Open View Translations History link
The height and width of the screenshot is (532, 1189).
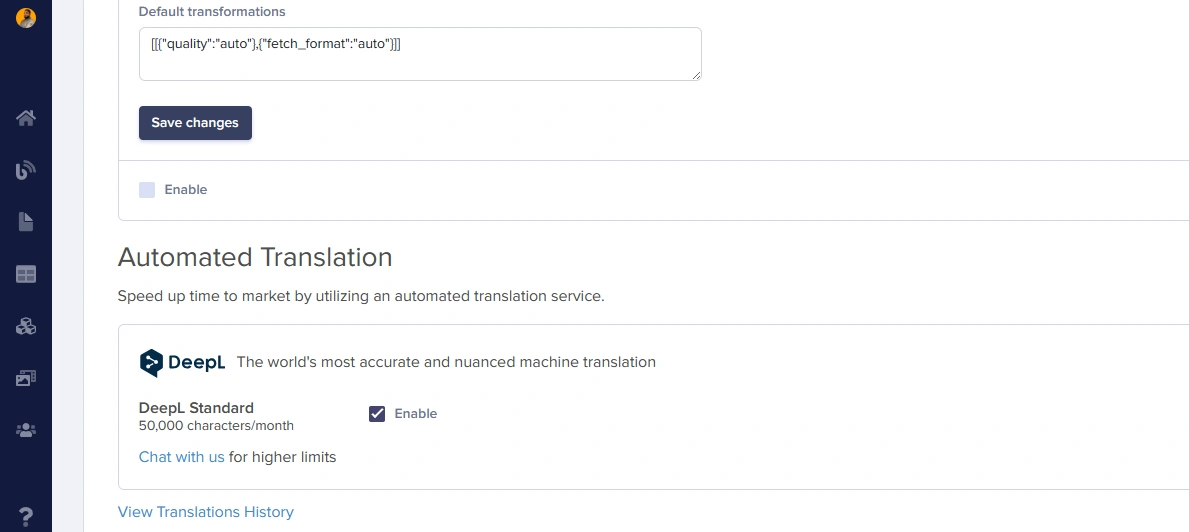click(205, 512)
